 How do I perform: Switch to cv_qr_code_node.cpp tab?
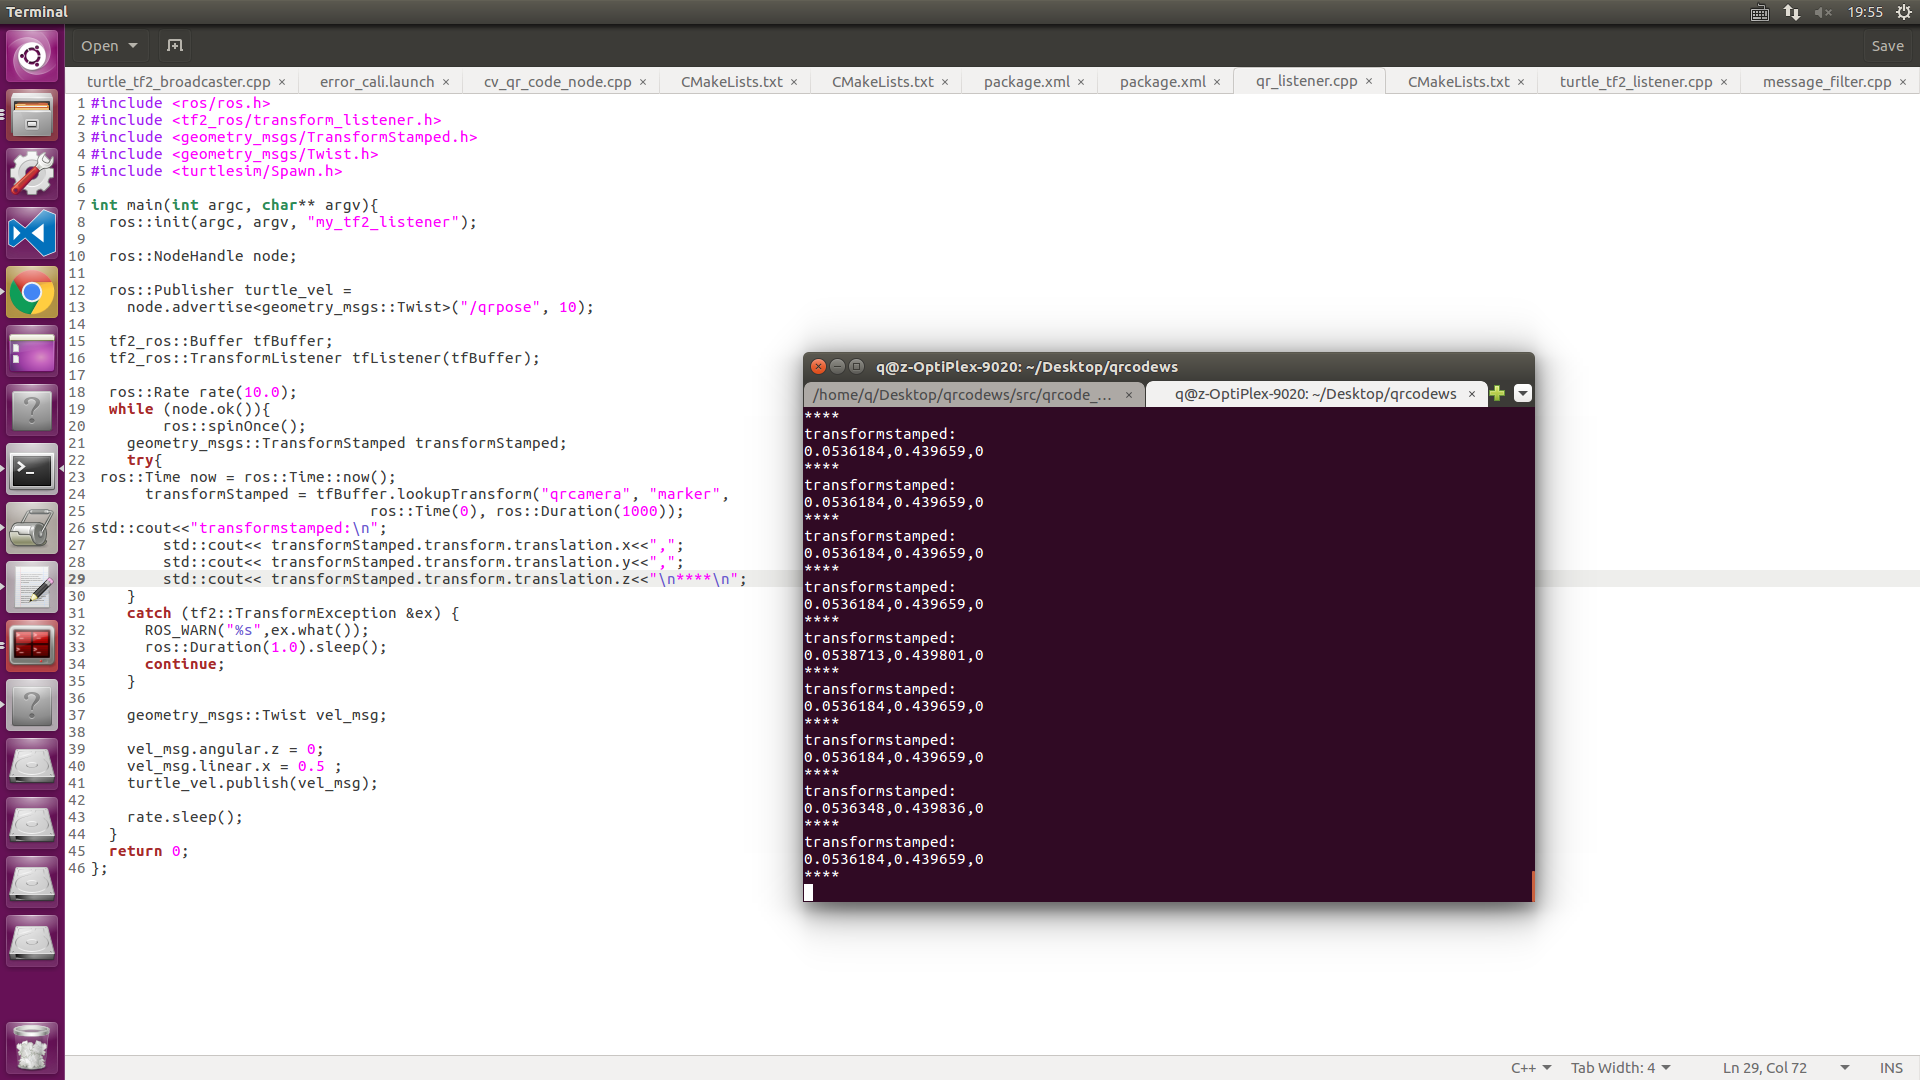557,82
